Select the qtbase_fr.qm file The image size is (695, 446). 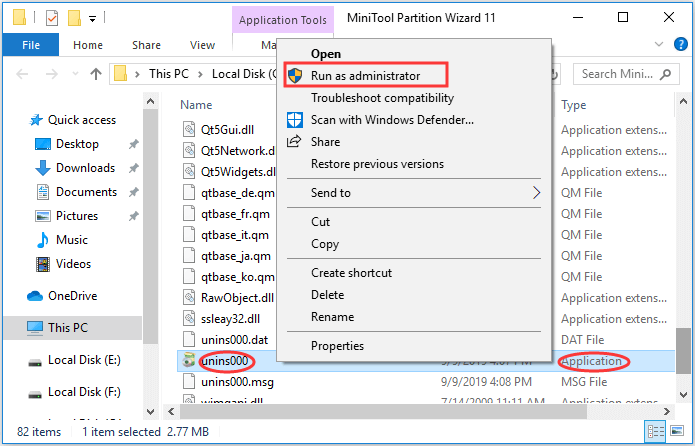pos(226,214)
